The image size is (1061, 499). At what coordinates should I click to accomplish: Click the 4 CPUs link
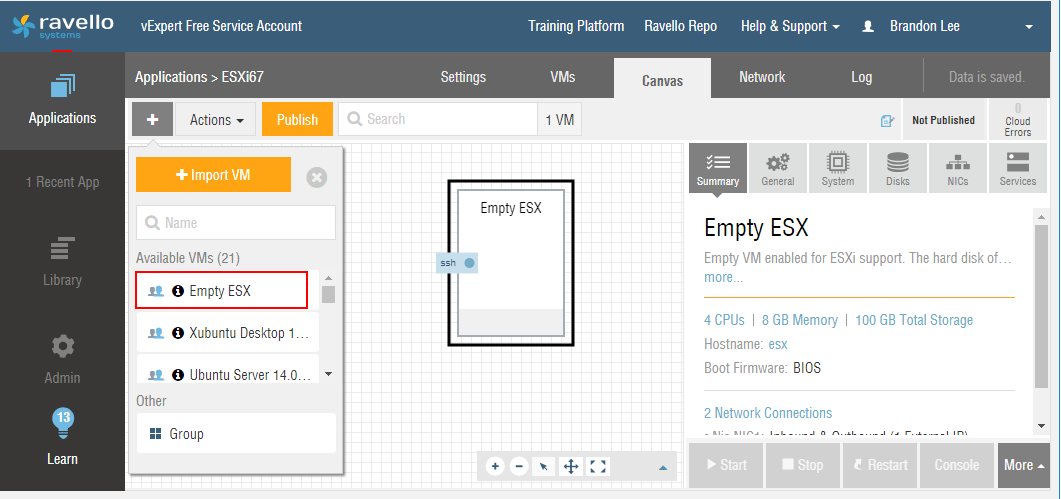point(724,320)
